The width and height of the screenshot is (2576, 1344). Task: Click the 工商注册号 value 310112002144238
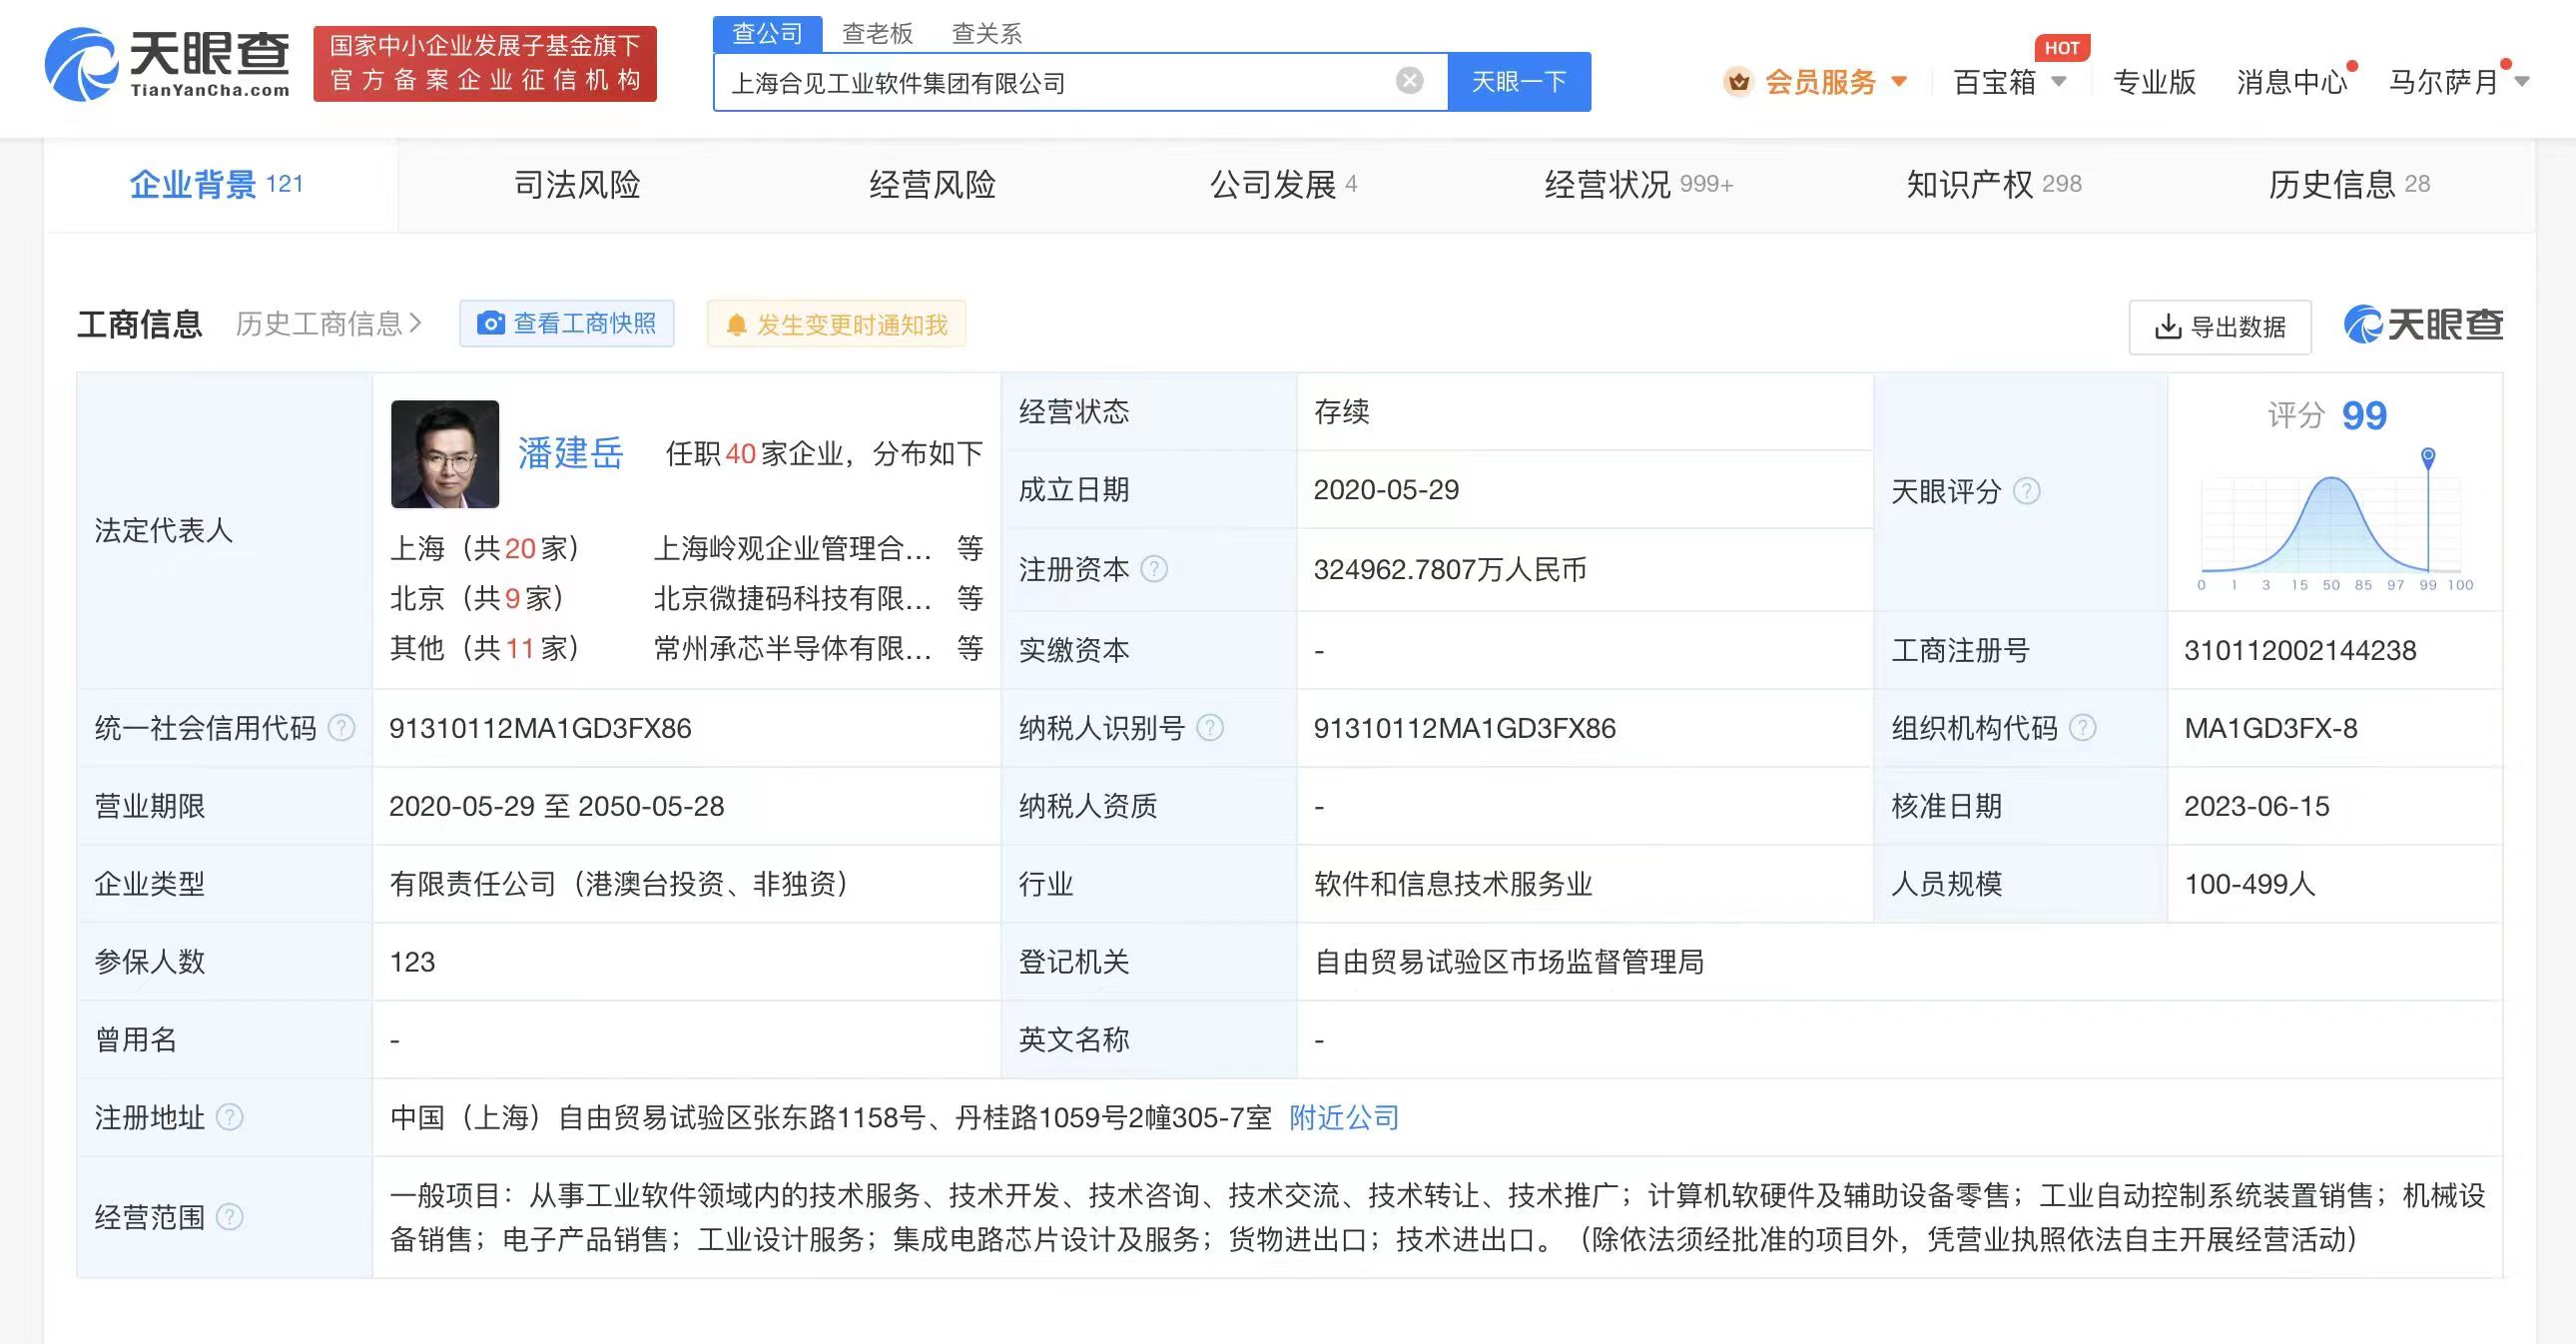click(2300, 650)
